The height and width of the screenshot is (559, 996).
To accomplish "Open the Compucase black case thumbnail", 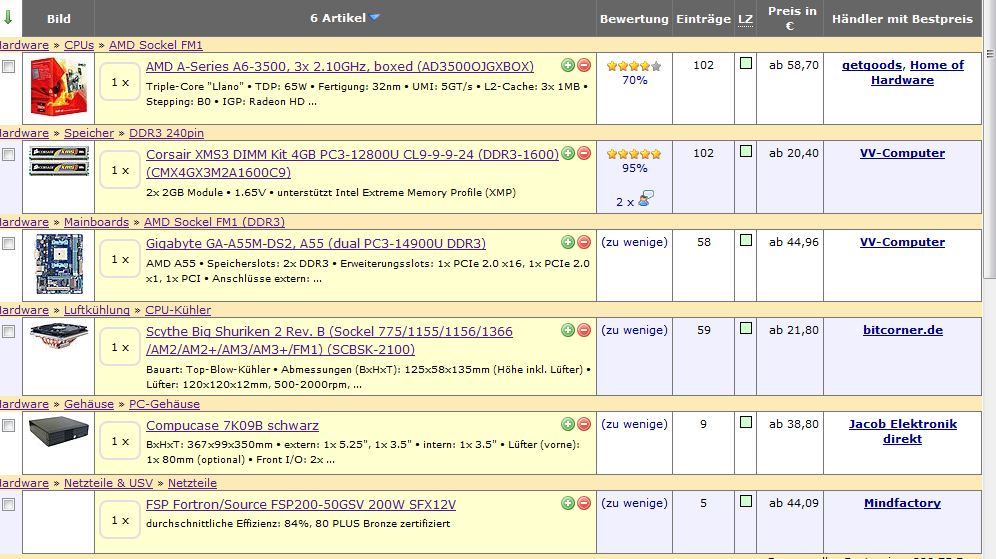I will 58,432.
